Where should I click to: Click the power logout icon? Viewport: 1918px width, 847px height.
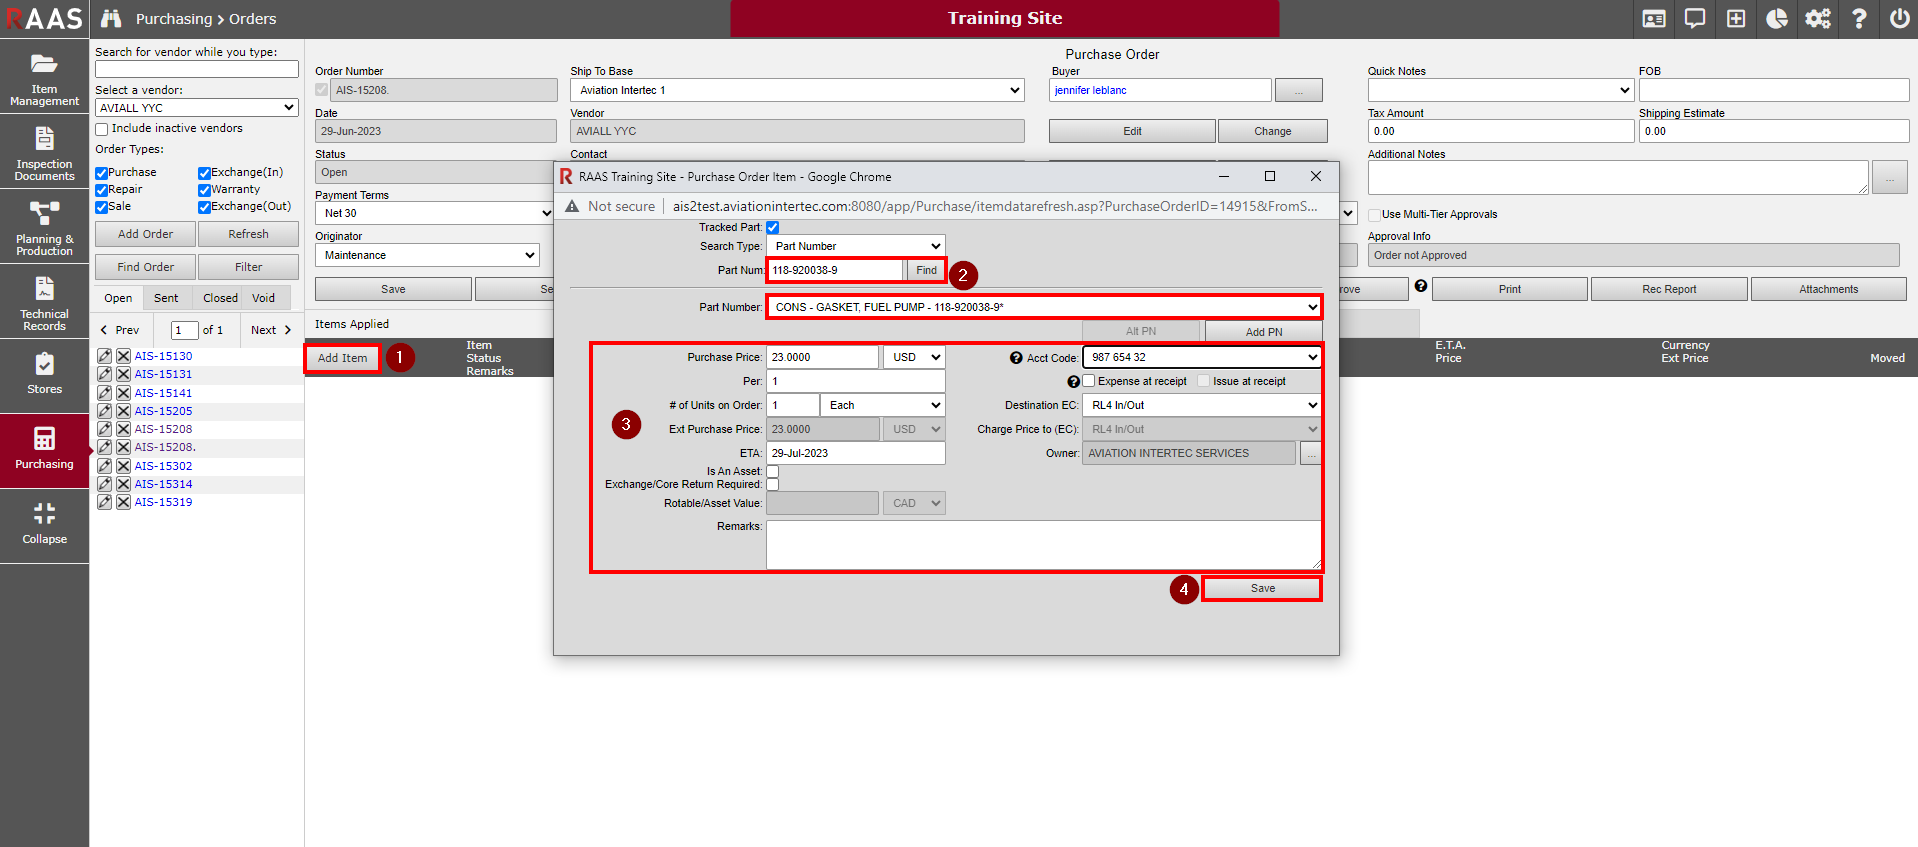[x=1899, y=19]
